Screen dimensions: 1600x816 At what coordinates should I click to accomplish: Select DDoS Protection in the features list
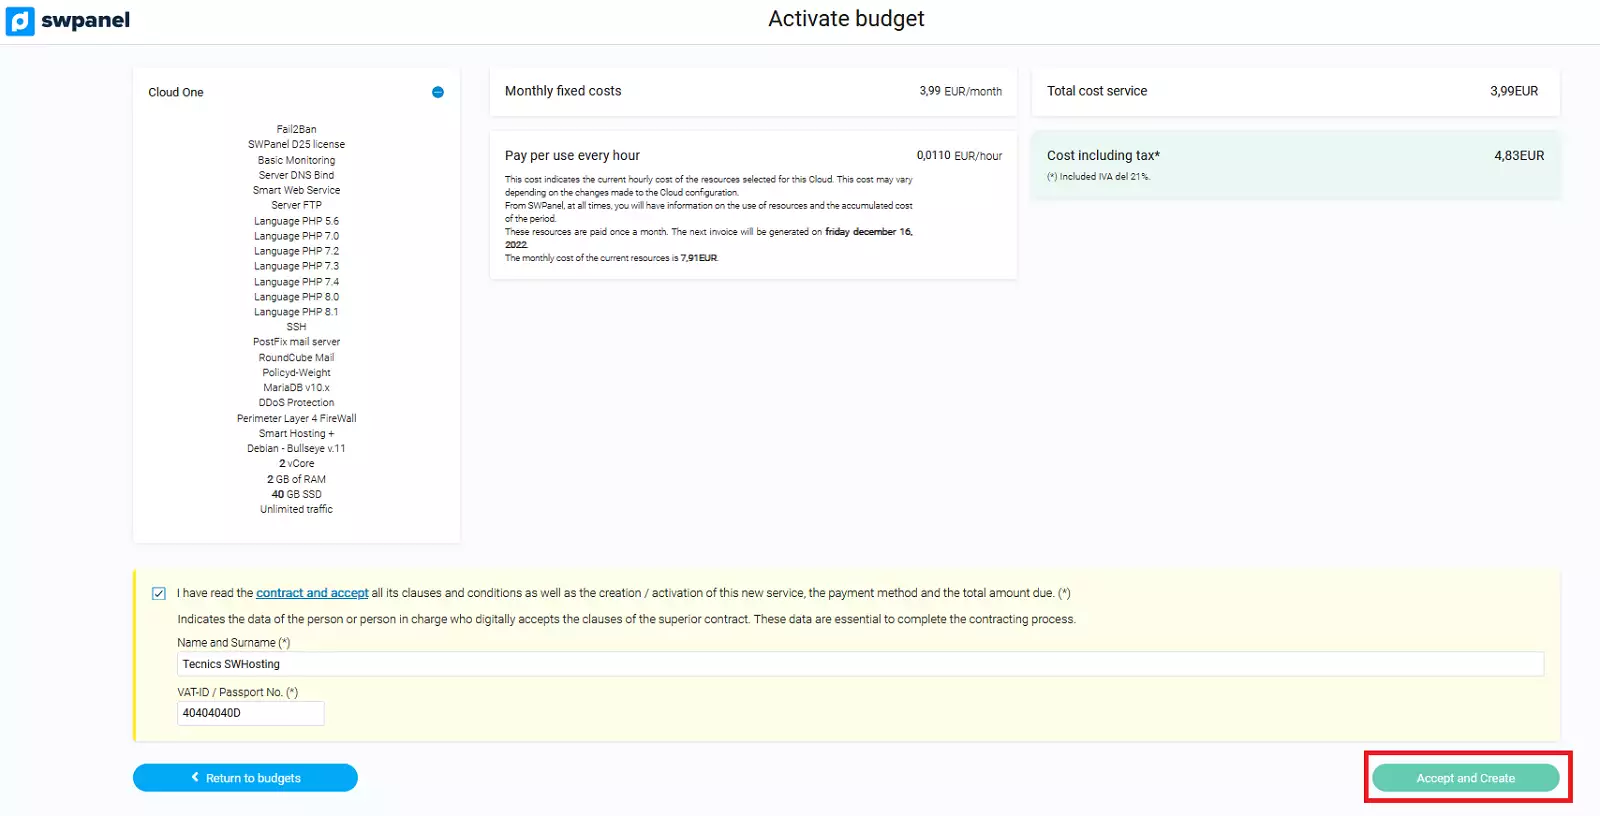(296, 403)
